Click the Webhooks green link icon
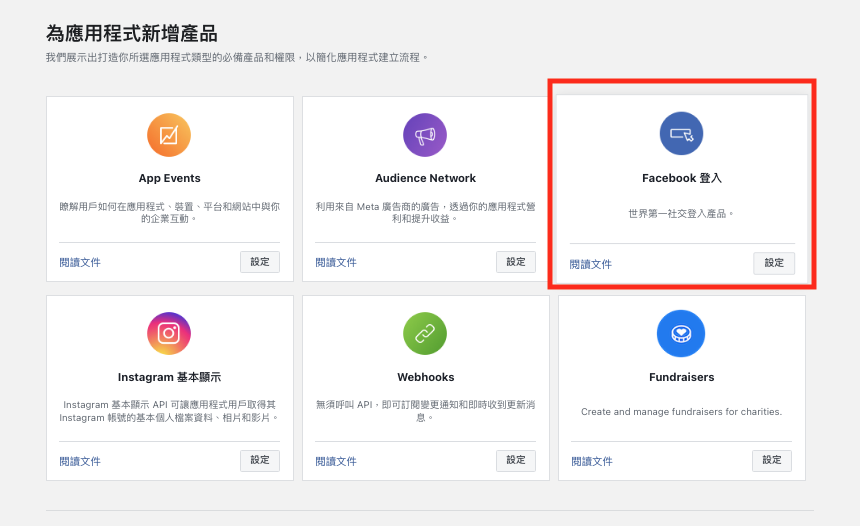 425,333
